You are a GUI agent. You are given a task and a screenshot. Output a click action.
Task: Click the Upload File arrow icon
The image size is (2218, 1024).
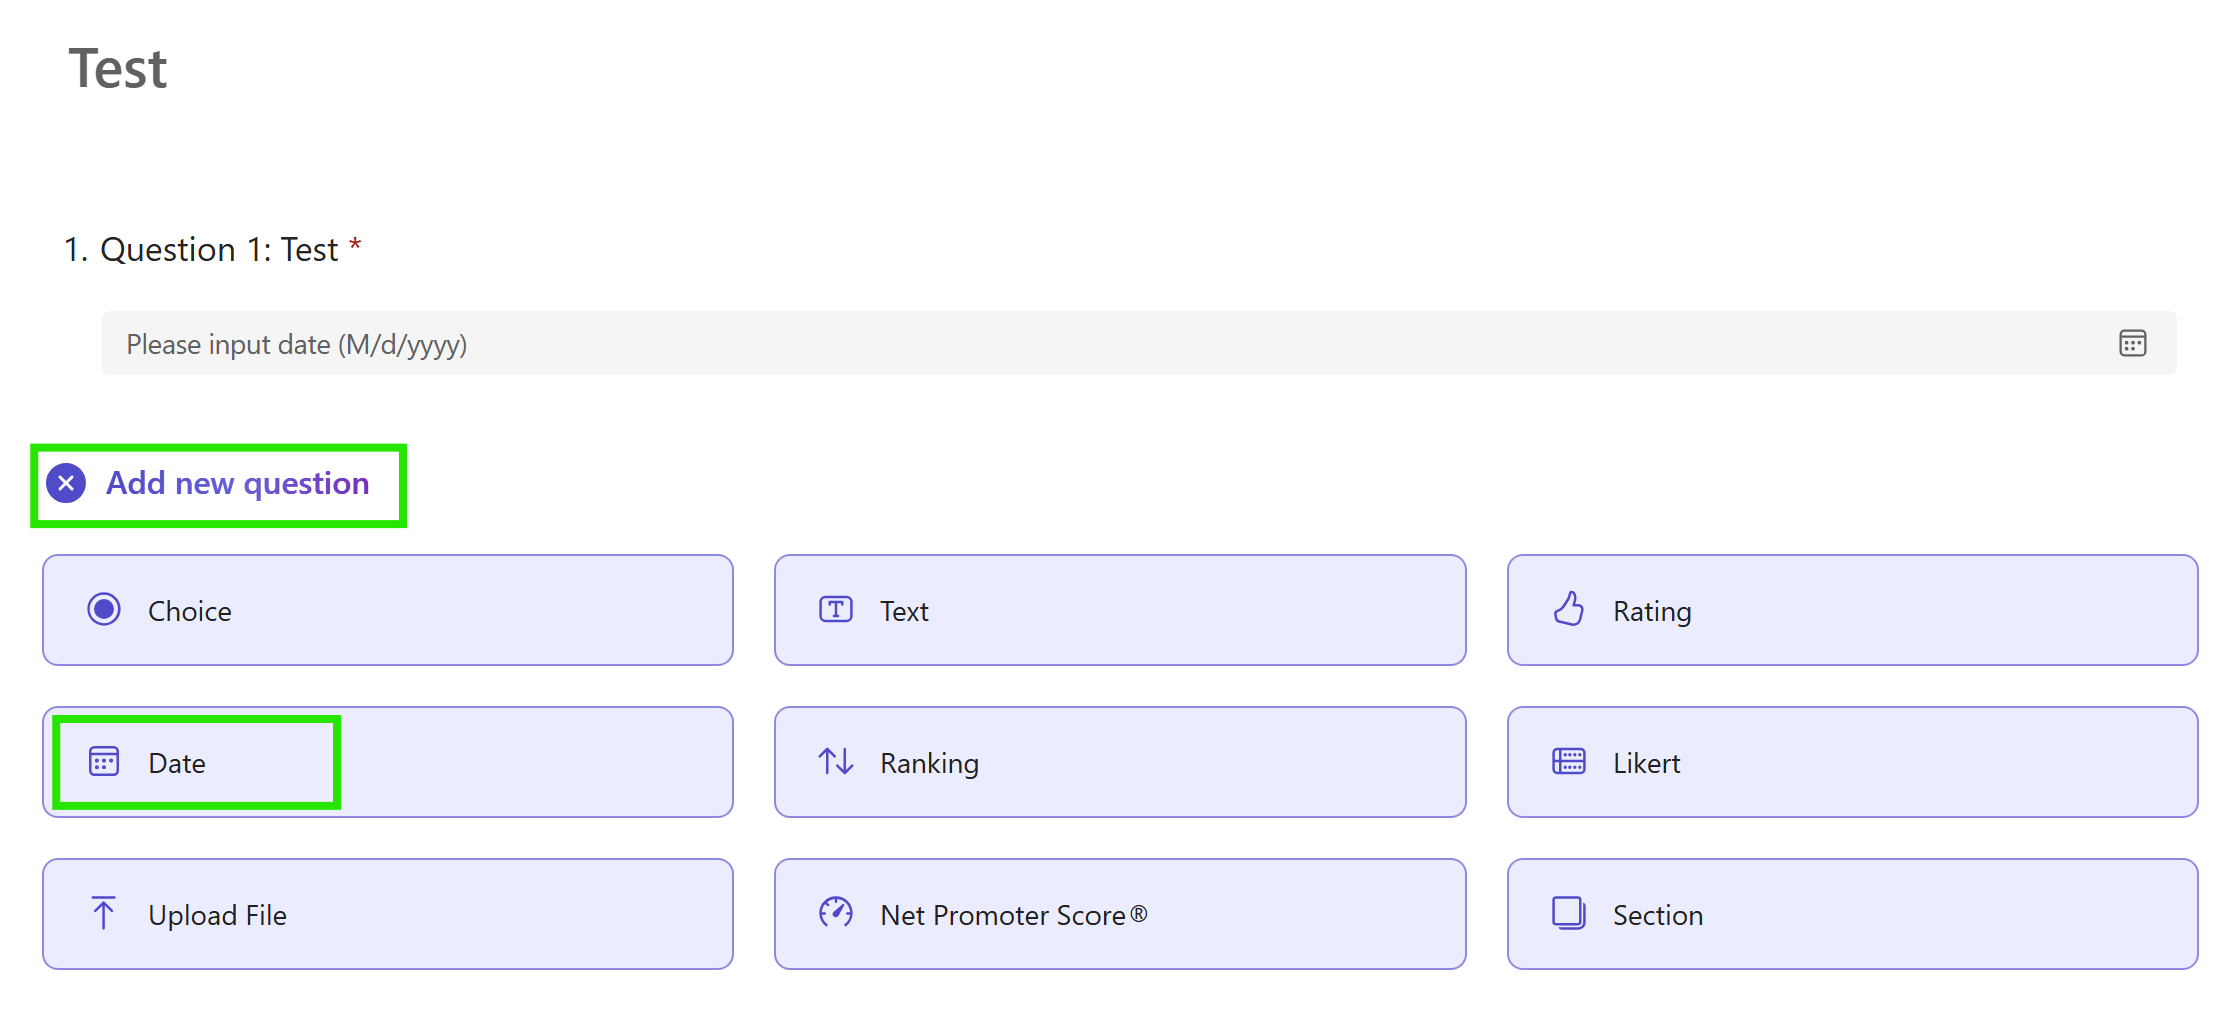tap(103, 913)
